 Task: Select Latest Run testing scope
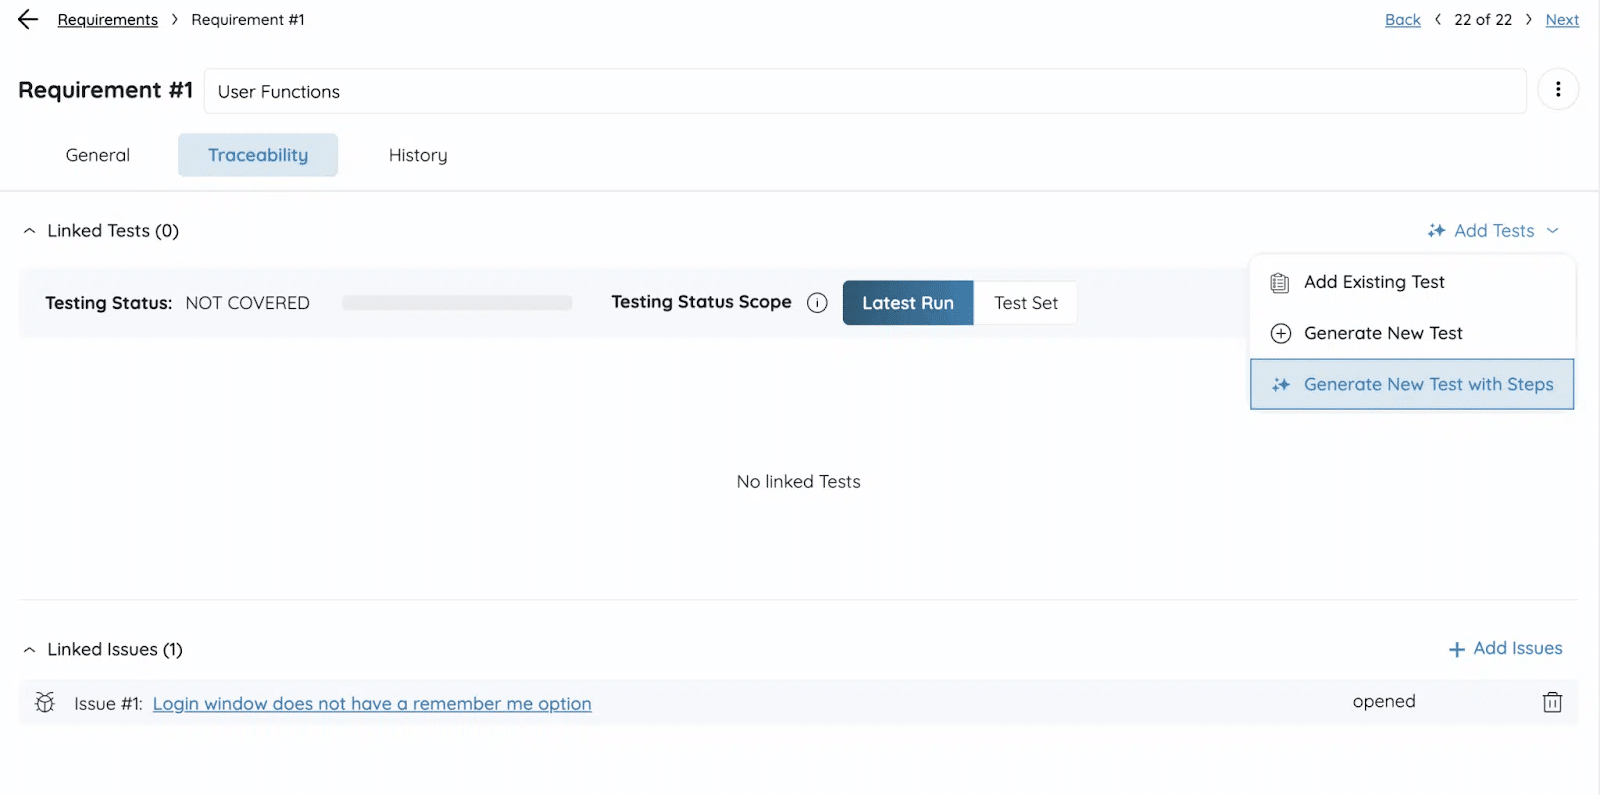pyautogui.click(x=907, y=303)
